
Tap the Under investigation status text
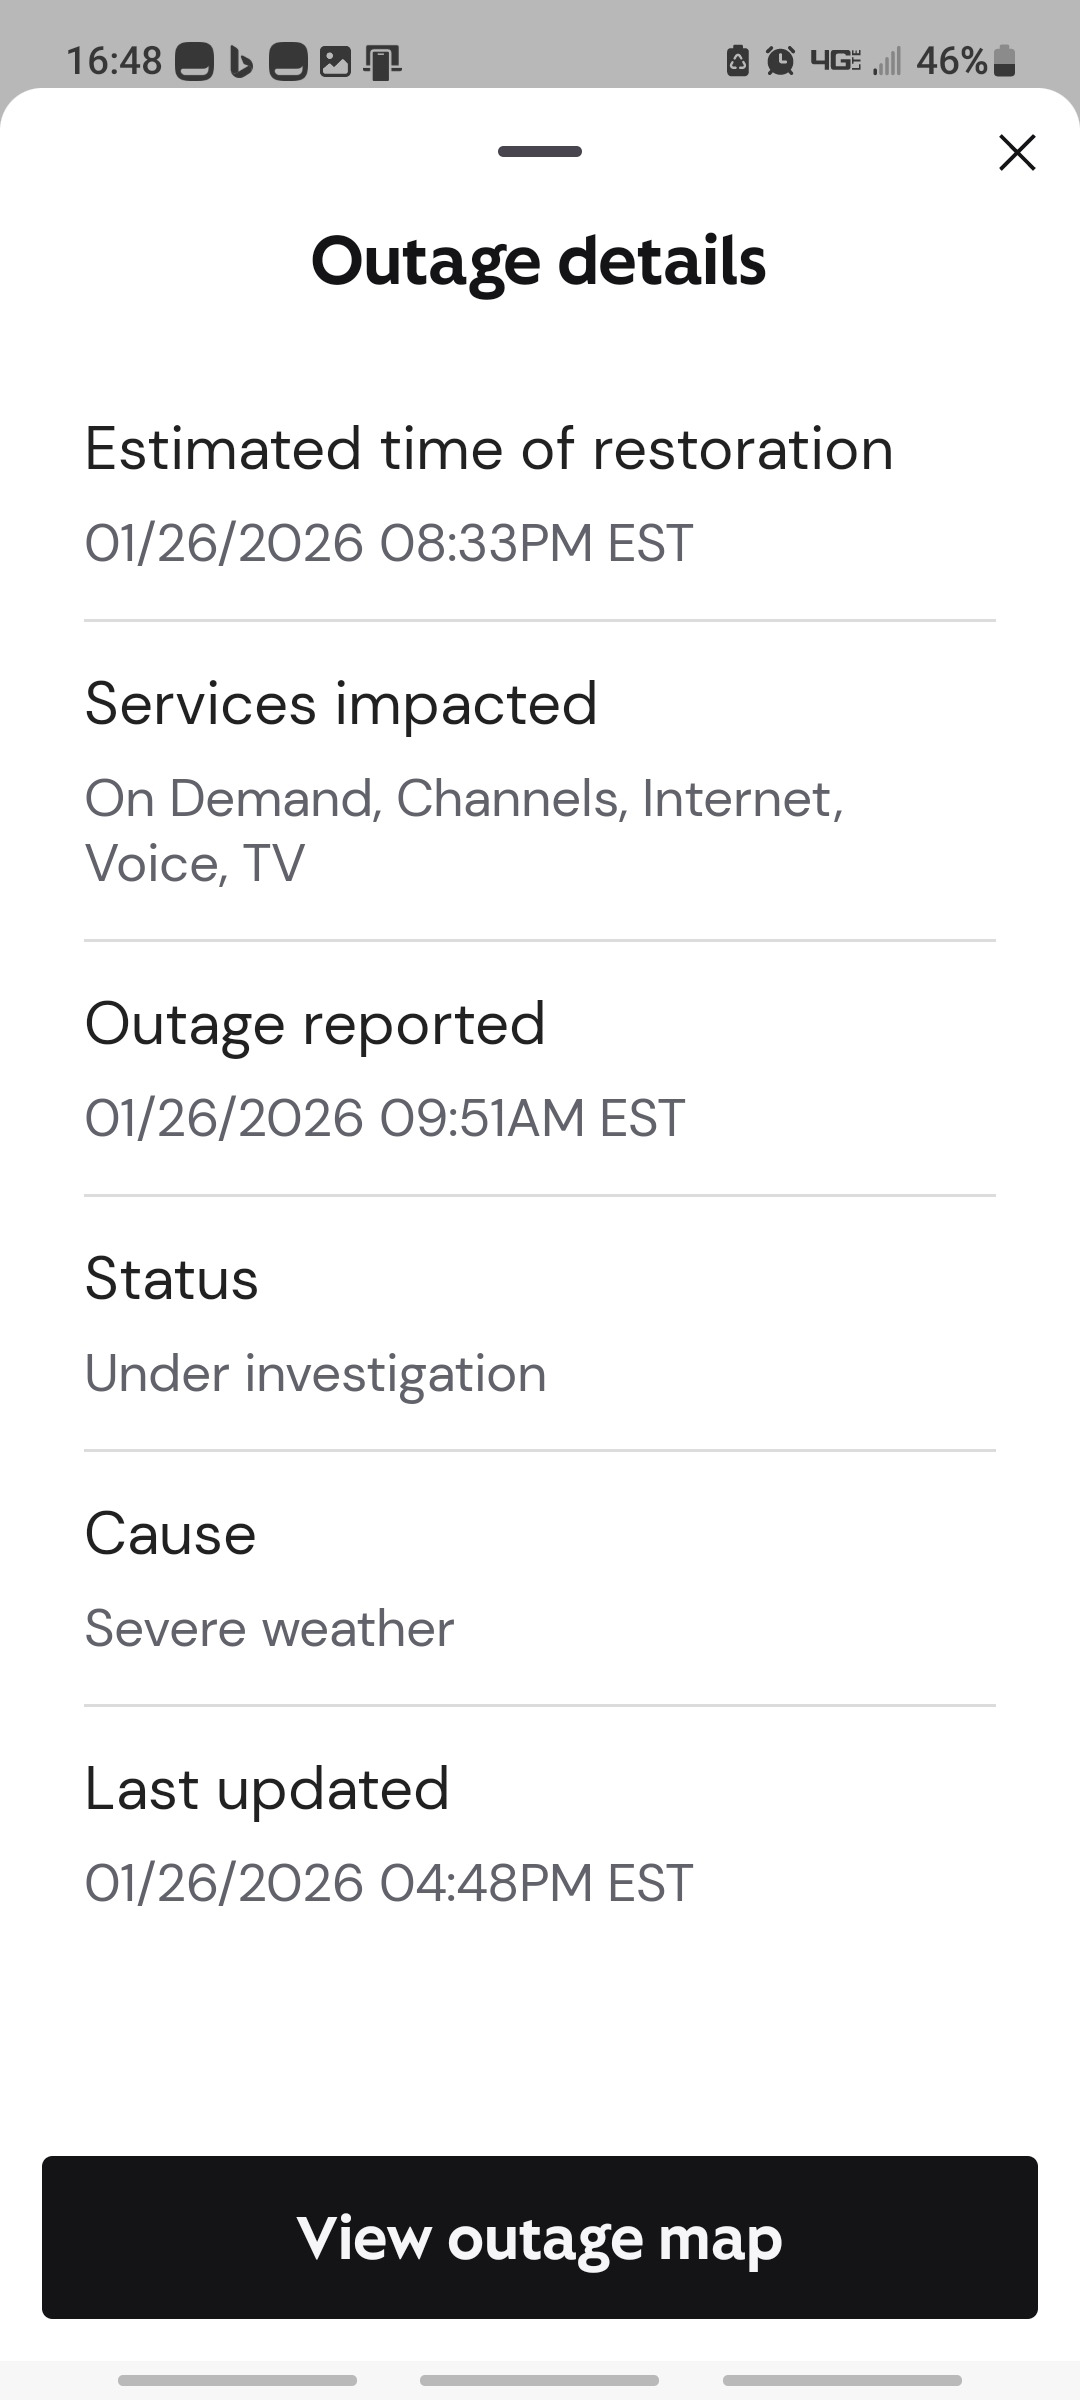(x=314, y=1372)
